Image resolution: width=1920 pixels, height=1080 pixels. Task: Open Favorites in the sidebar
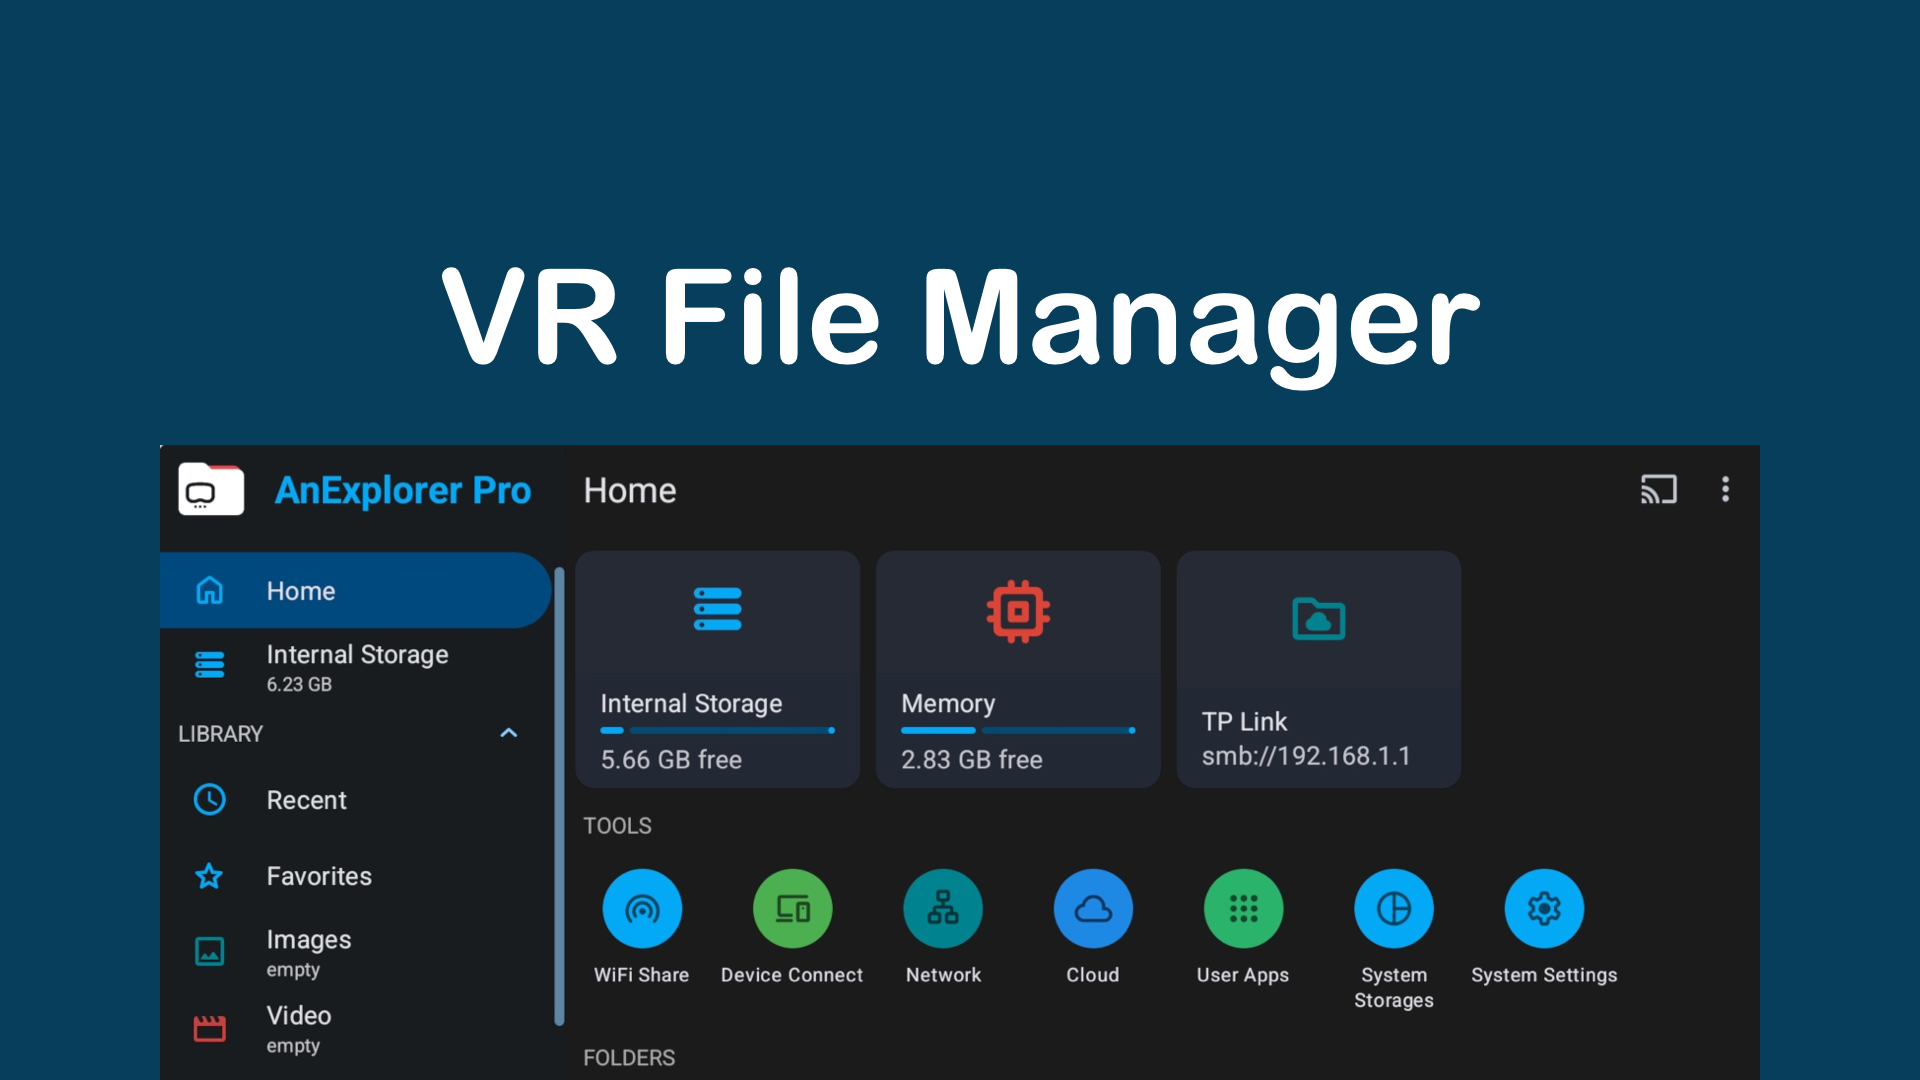coord(318,876)
